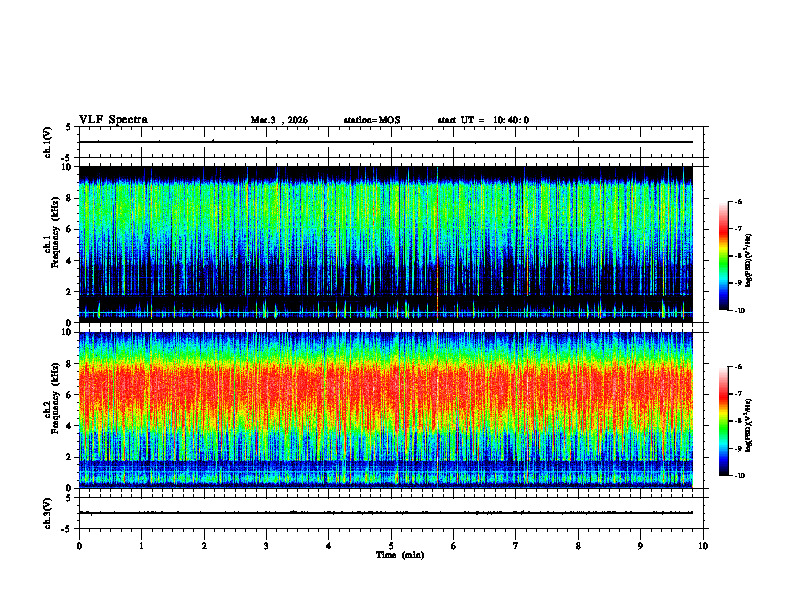Click the time axis tick label "9"
This screenshot has width=792, height=612.
coord(640,546)
